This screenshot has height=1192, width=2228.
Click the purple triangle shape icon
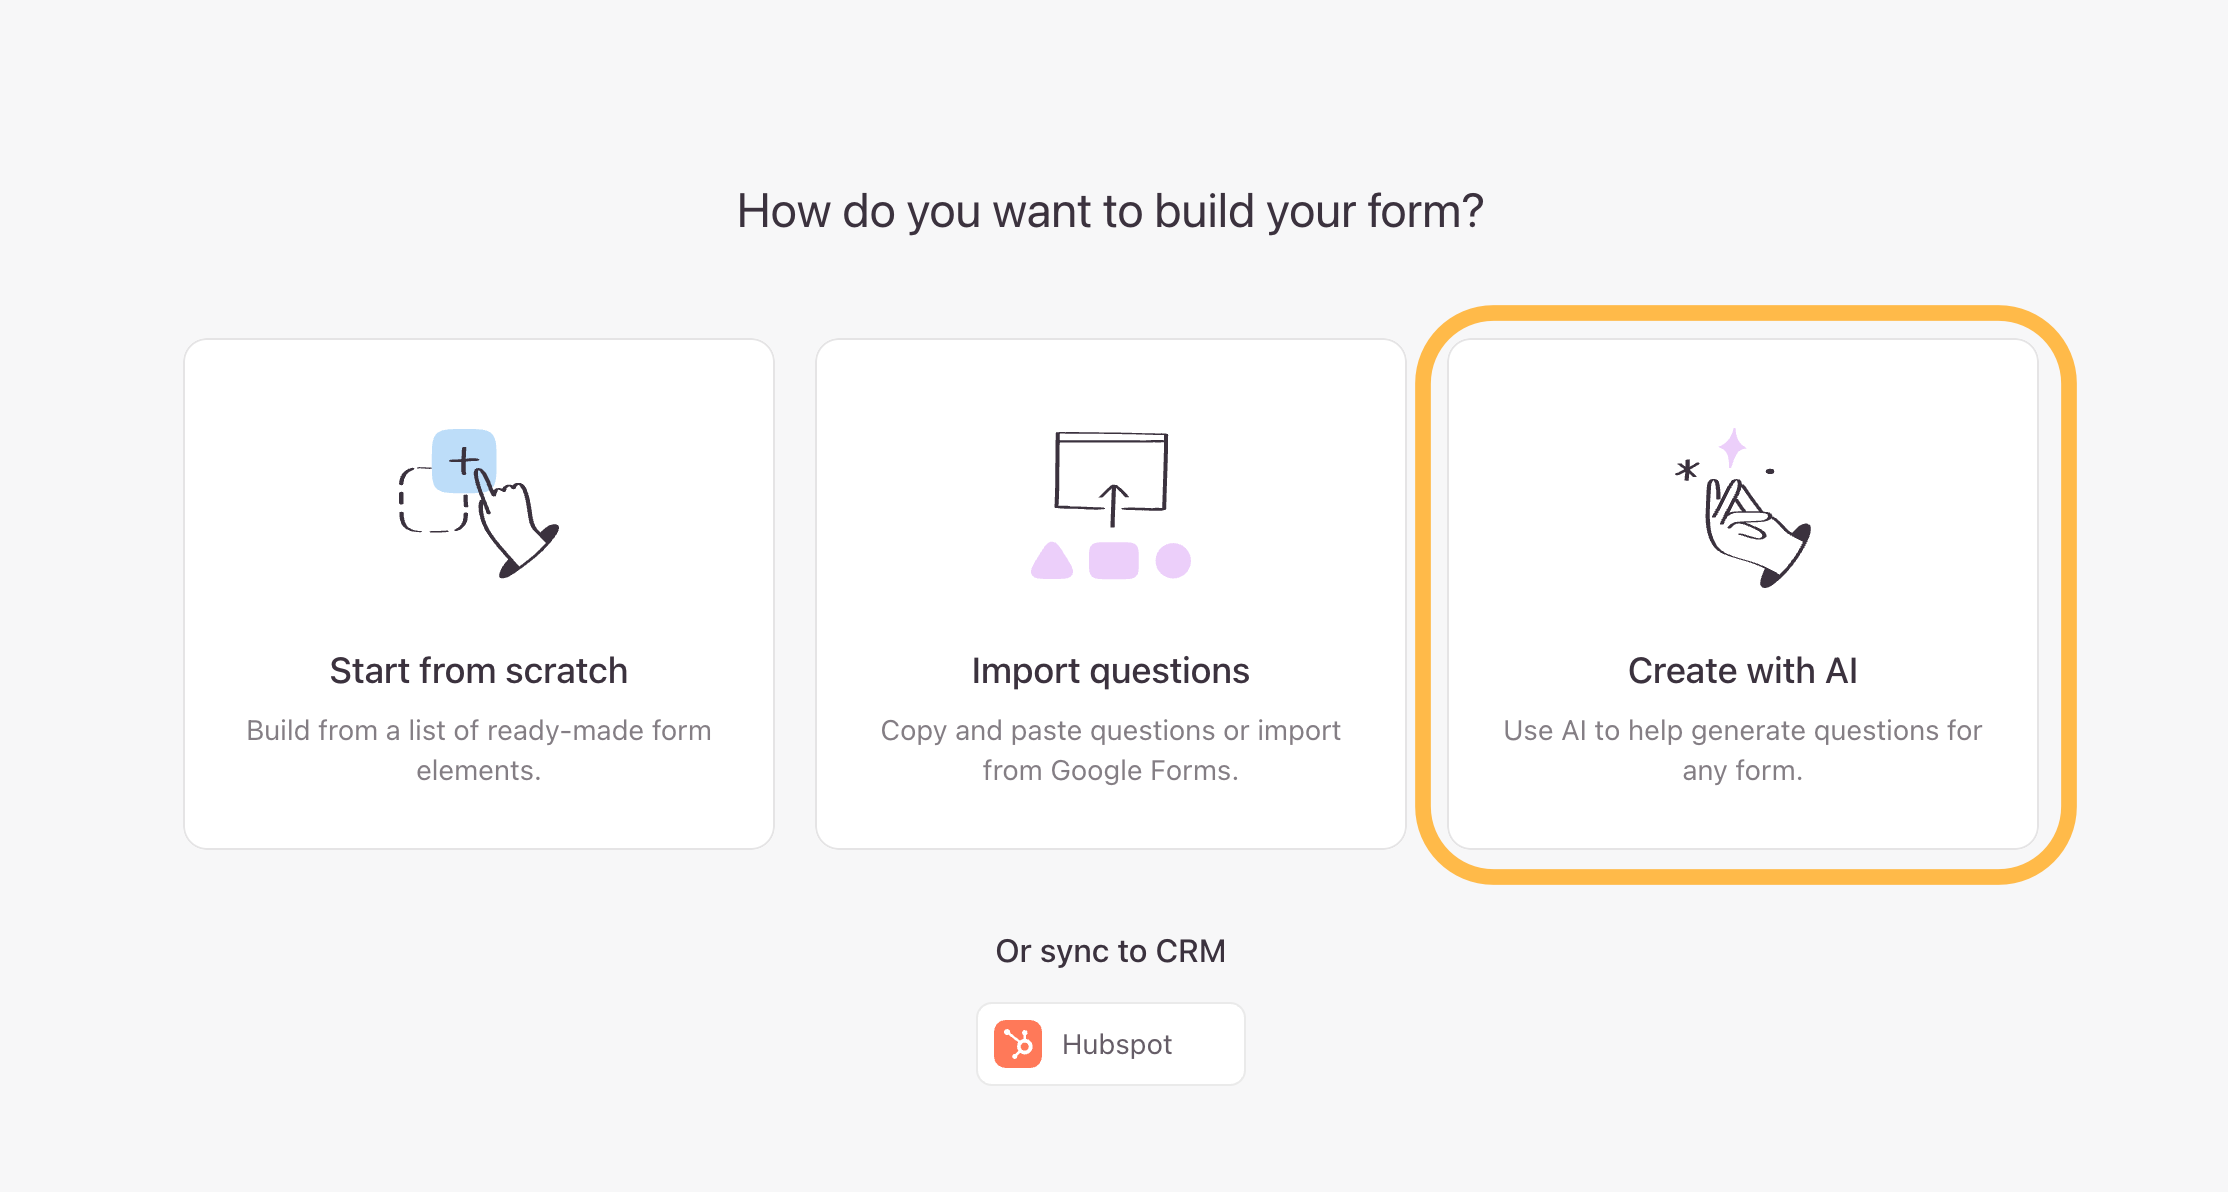click(x=1052, y=561)
